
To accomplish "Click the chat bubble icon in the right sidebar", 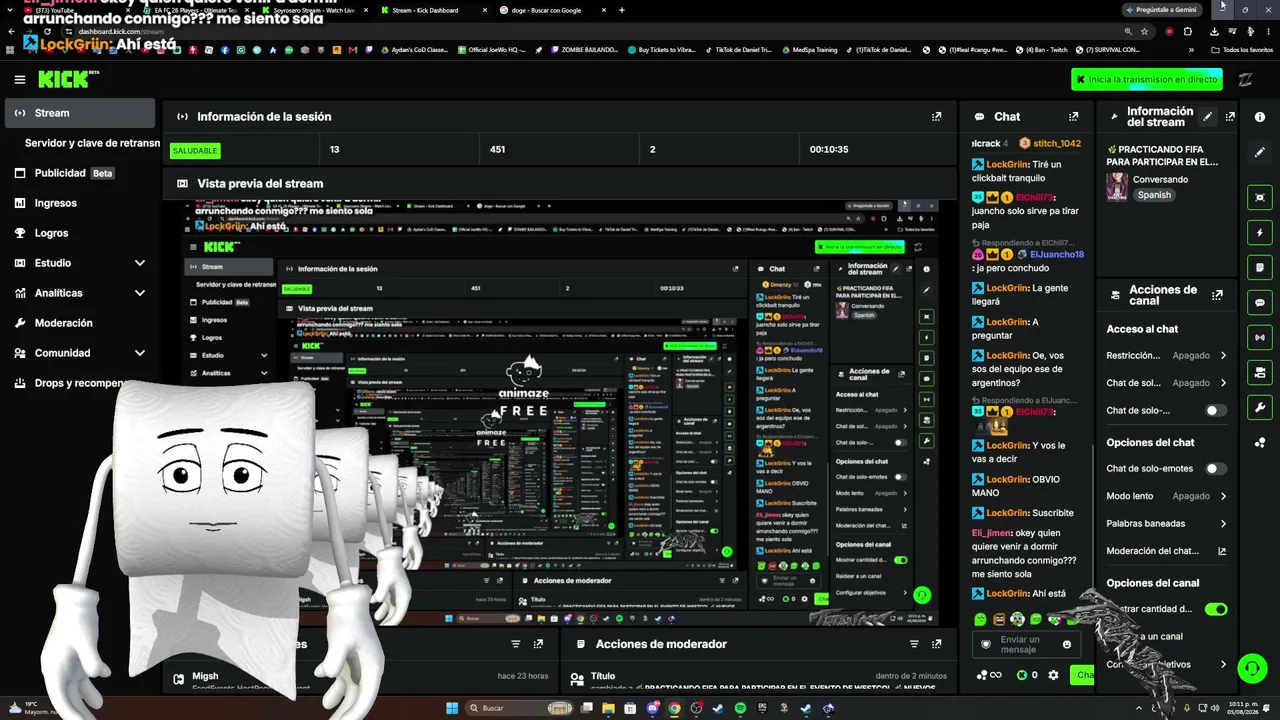I will pyautogui.click(x=1260, y=302).
